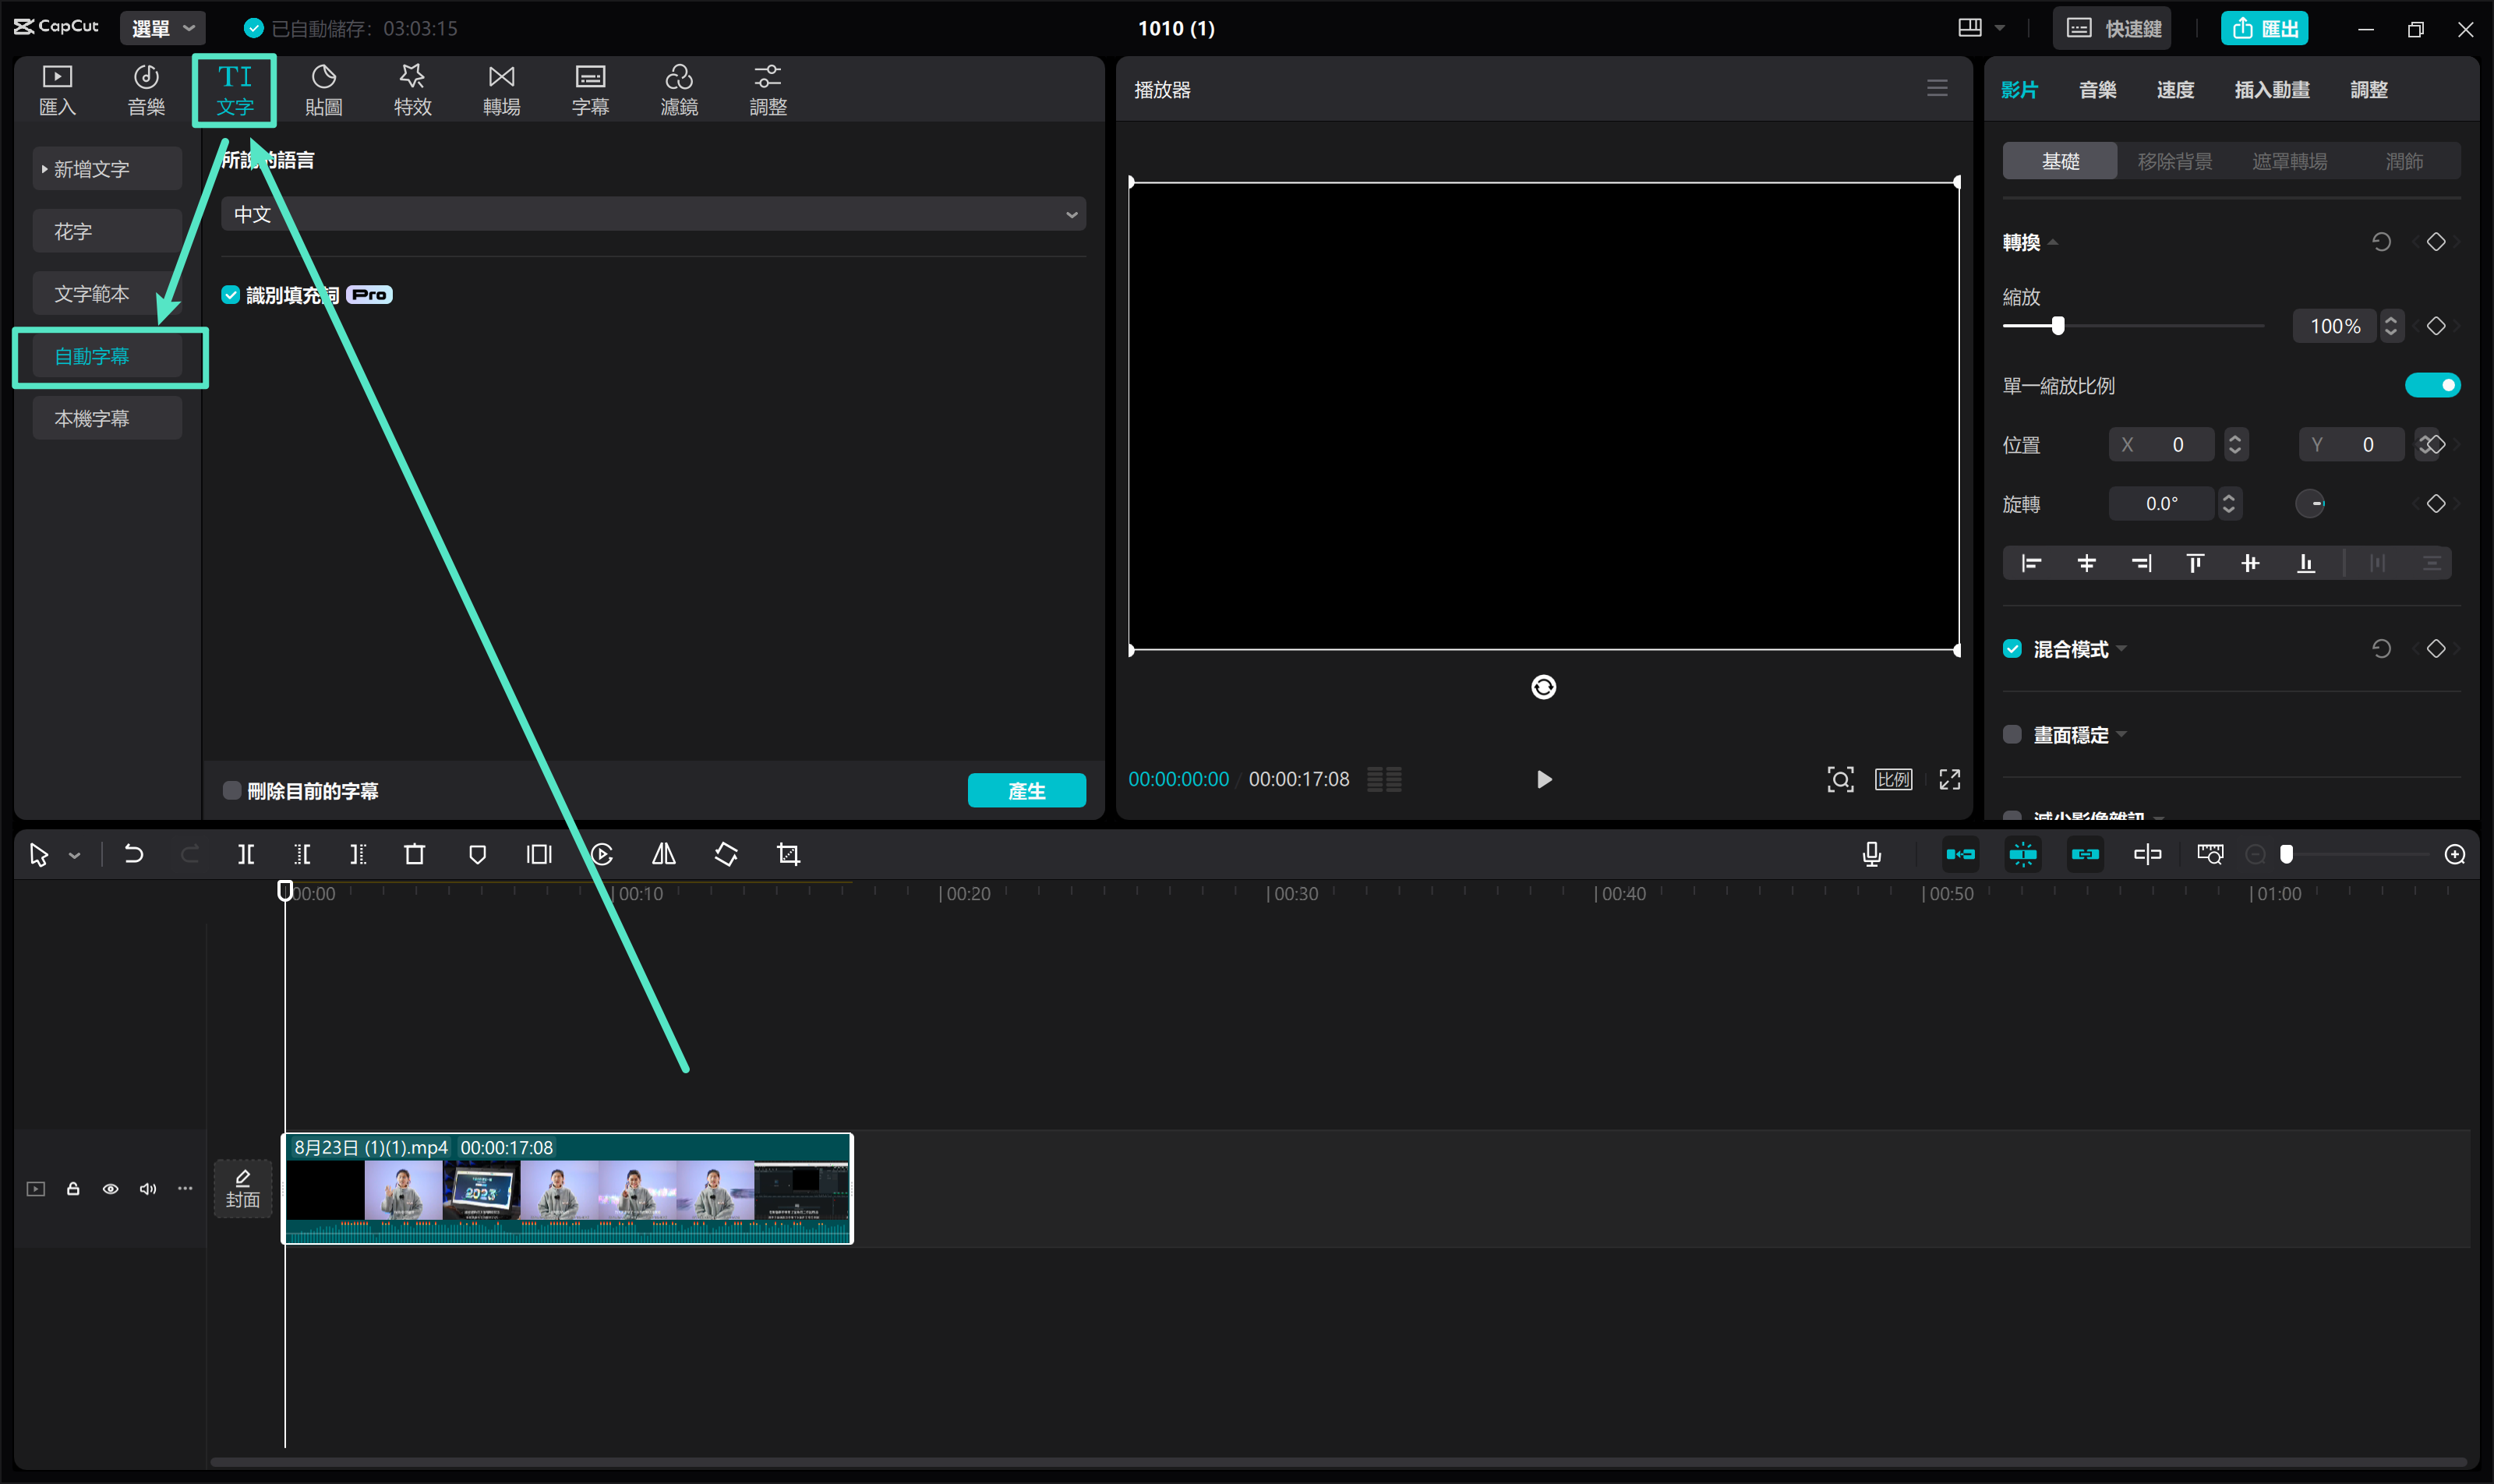Open the 選單 menu dropdown
The width and height of the screenshot is (2494, 1484).
(163, 28)
